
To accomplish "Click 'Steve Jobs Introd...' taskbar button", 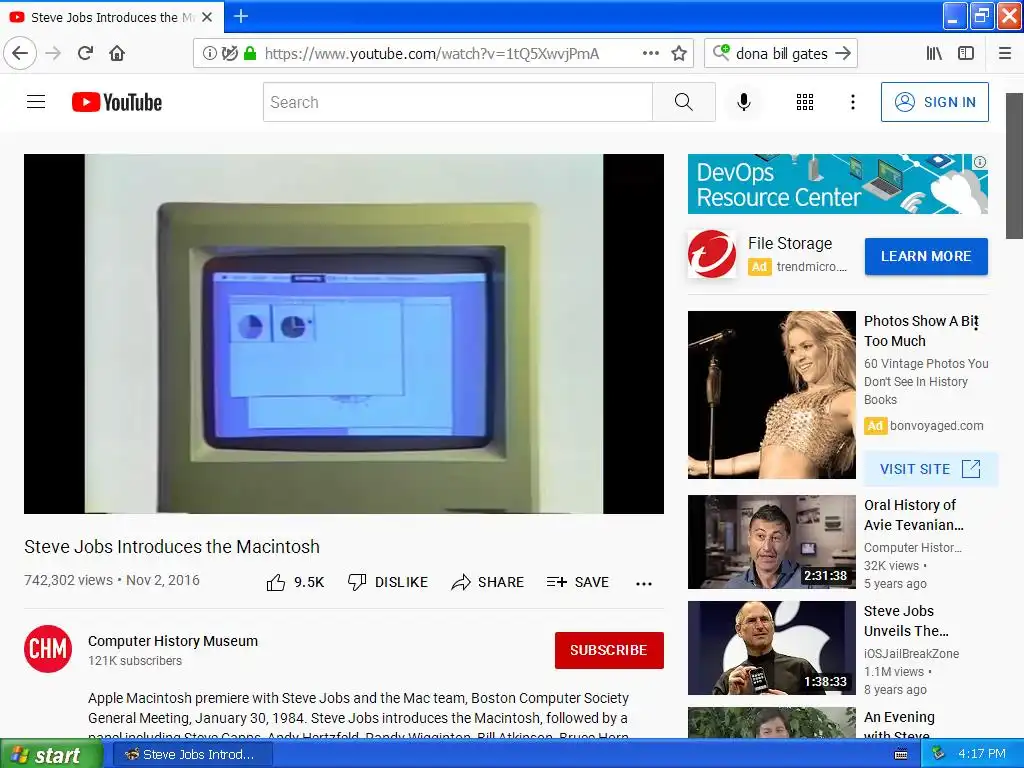I will tap(193, 754).
